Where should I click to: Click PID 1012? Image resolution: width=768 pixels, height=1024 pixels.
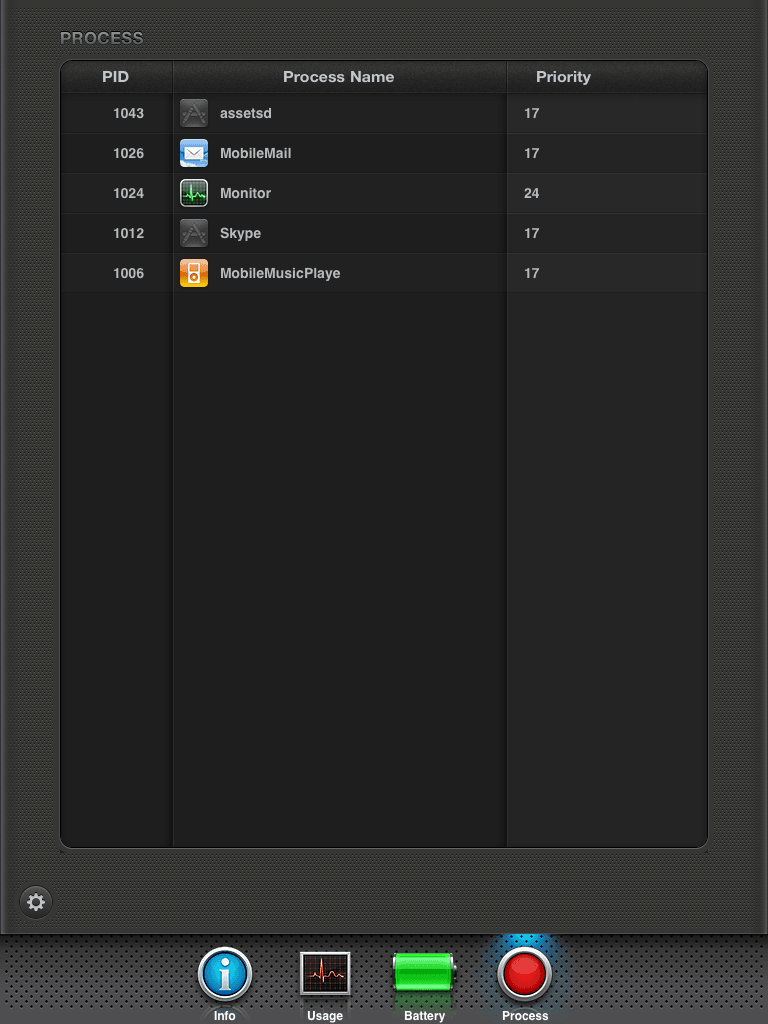pos(128,233)
